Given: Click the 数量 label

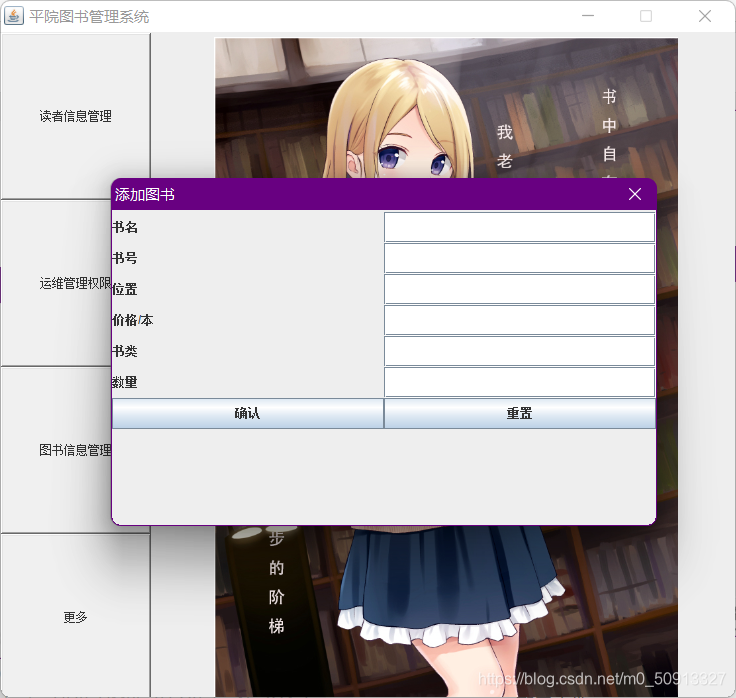Looking at the screenshot, I should pyautogui.click(x=125, y=382).
